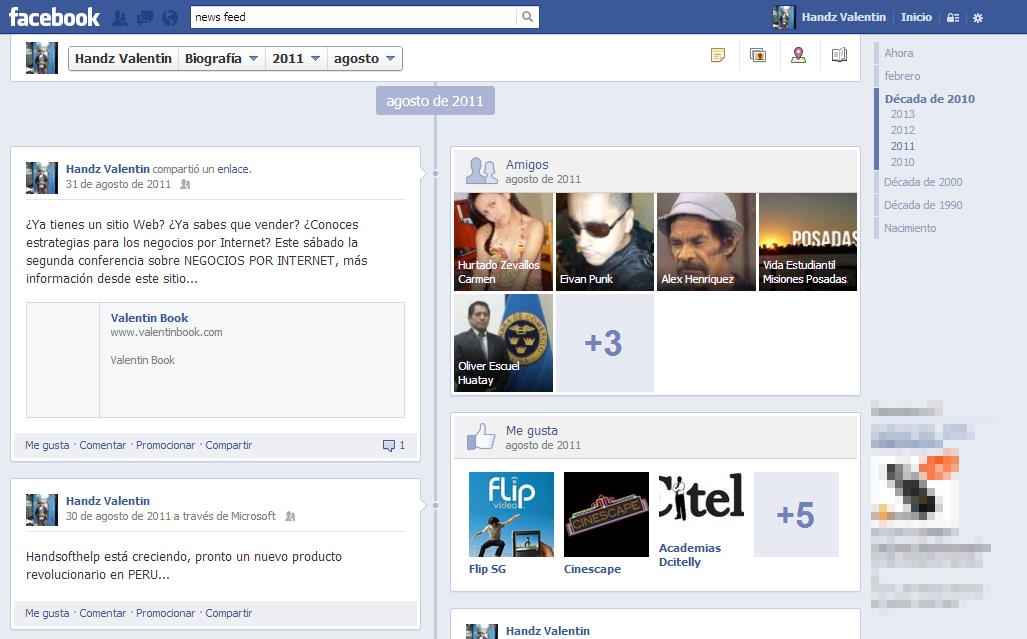The height and width of the screenshot is (639, 1027).
Task: Open the 2011 year dropdown
Action: [296, 59]
